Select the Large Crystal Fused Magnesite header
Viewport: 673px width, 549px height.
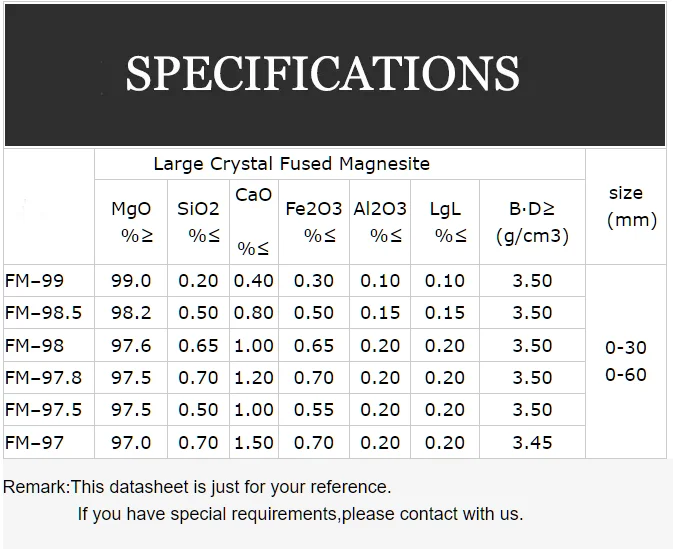(x=291, y=163)
